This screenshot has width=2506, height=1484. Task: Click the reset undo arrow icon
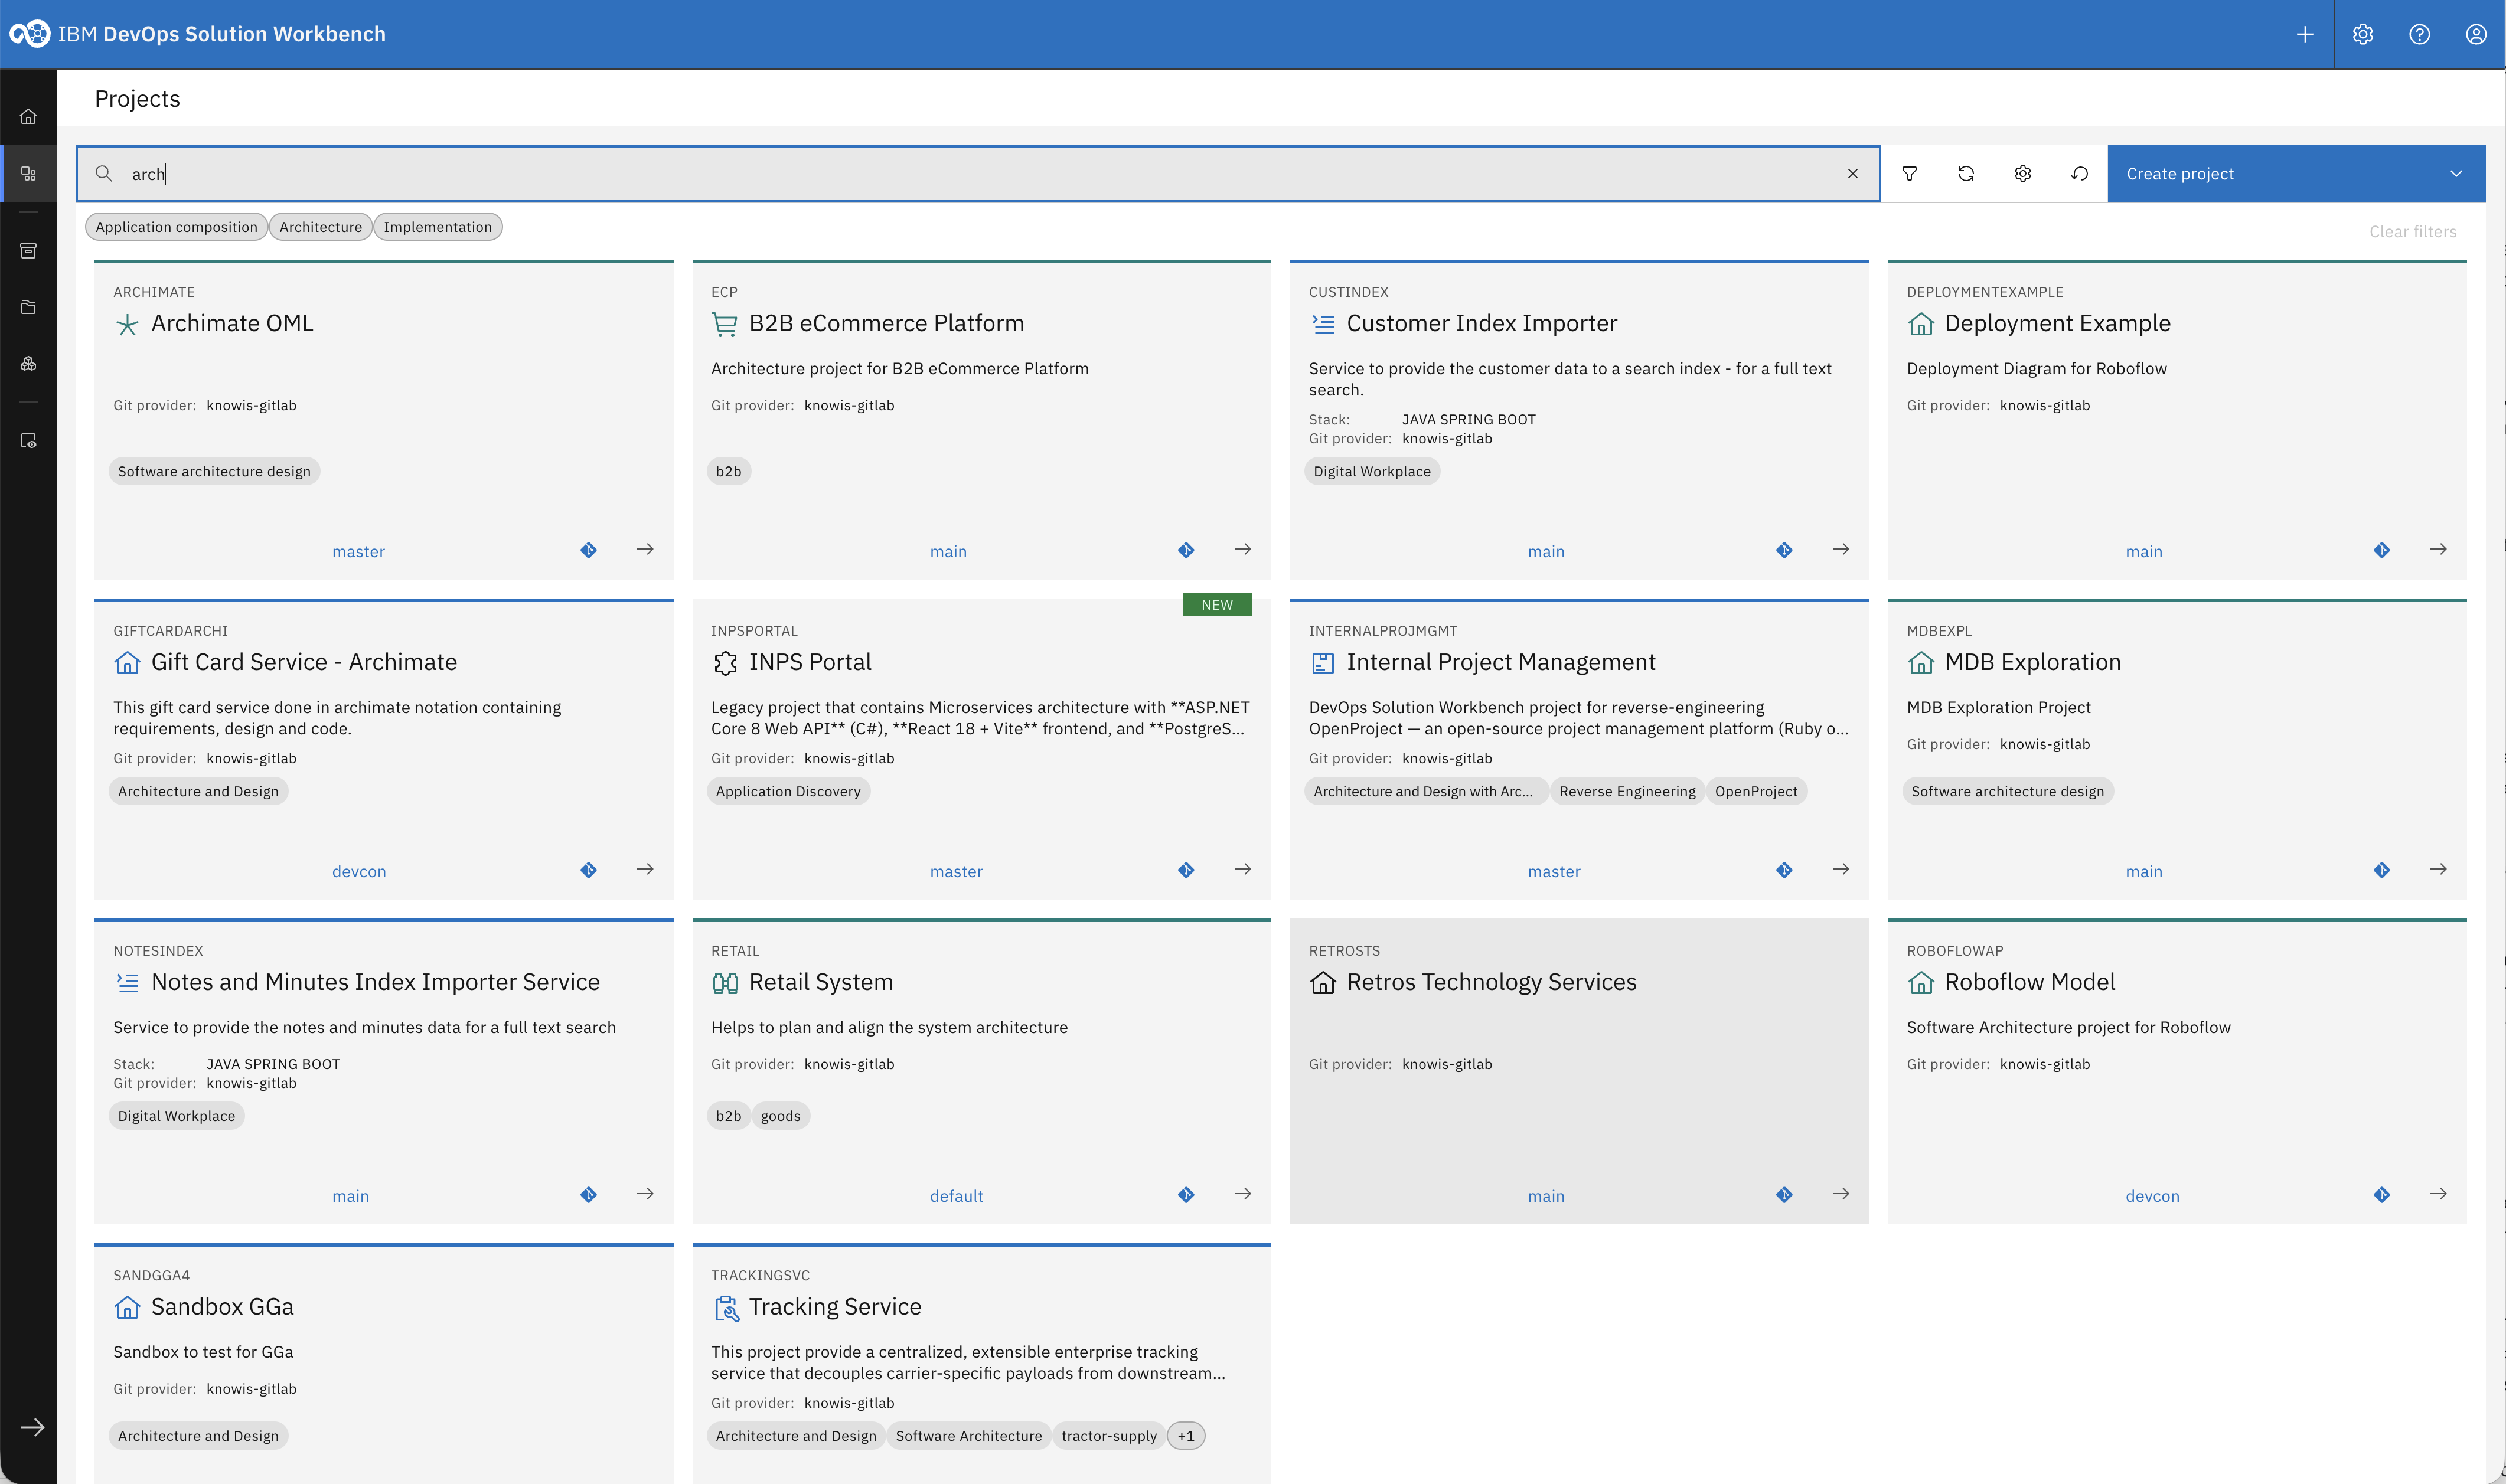click(2080, 174)
